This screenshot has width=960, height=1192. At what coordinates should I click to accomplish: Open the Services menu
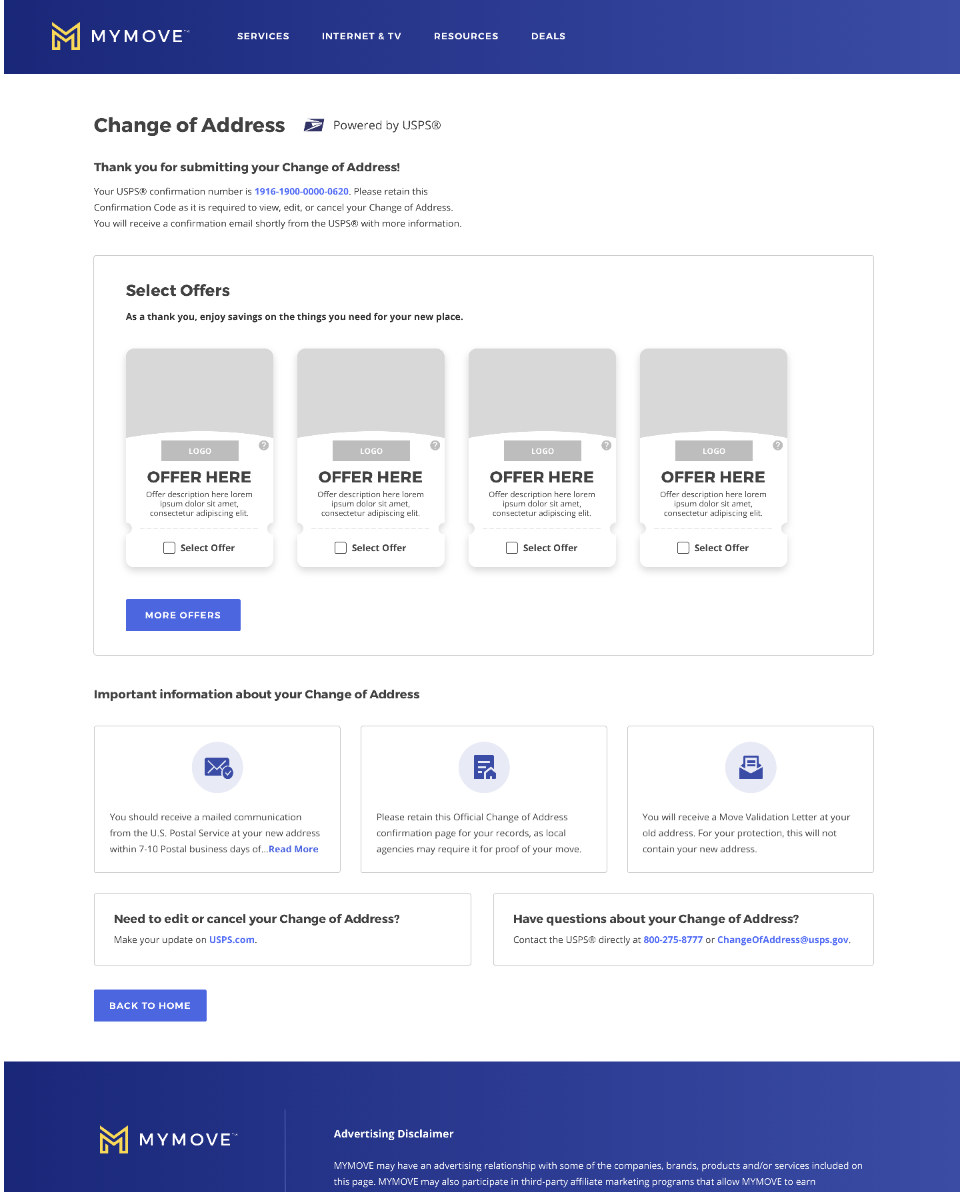point(263,36)
